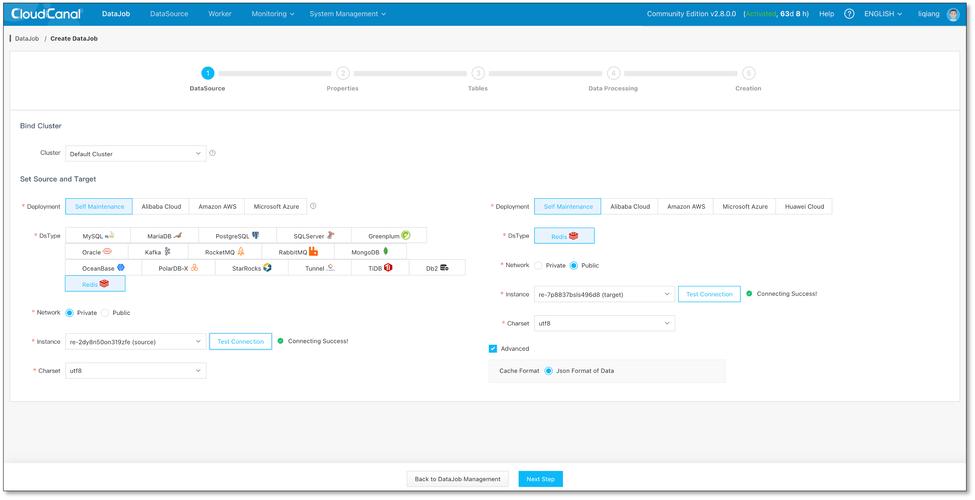Image resolution: width=975 pixels, height=500 pixels.
Task: Select target Alibaba Cloud deployment
Action: coord(630,206)
